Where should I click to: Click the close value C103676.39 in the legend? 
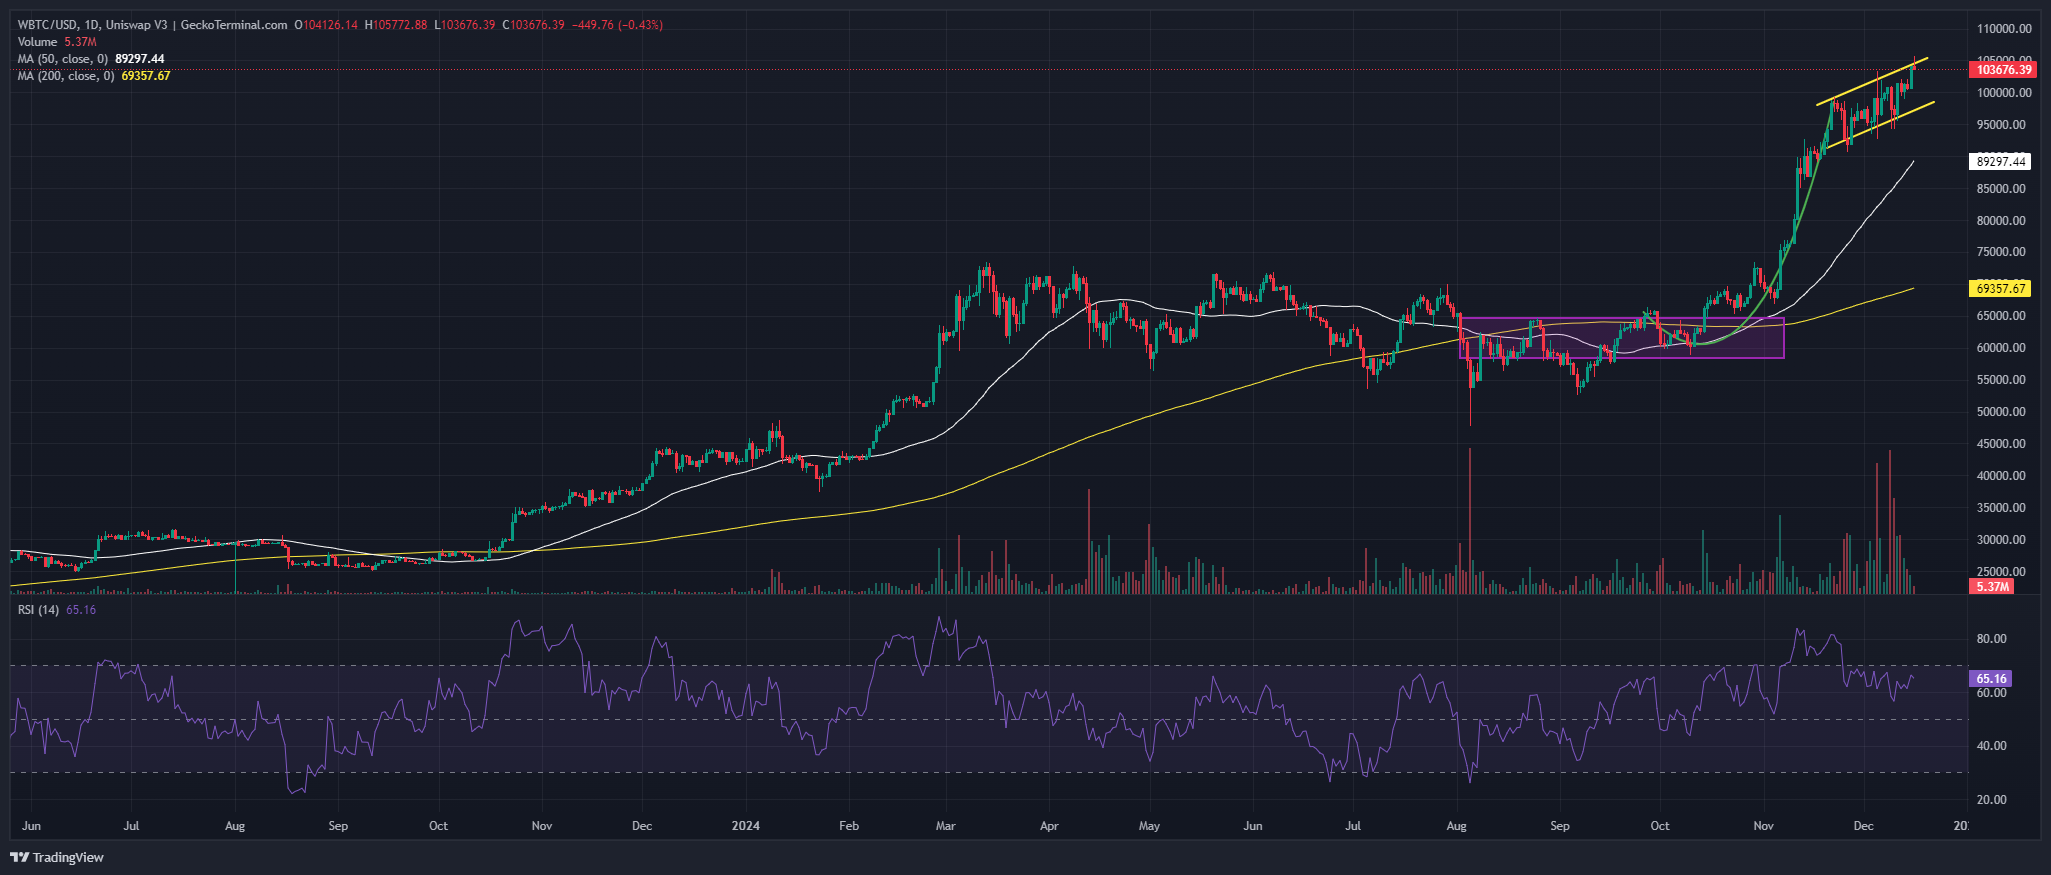coord(533,25)
